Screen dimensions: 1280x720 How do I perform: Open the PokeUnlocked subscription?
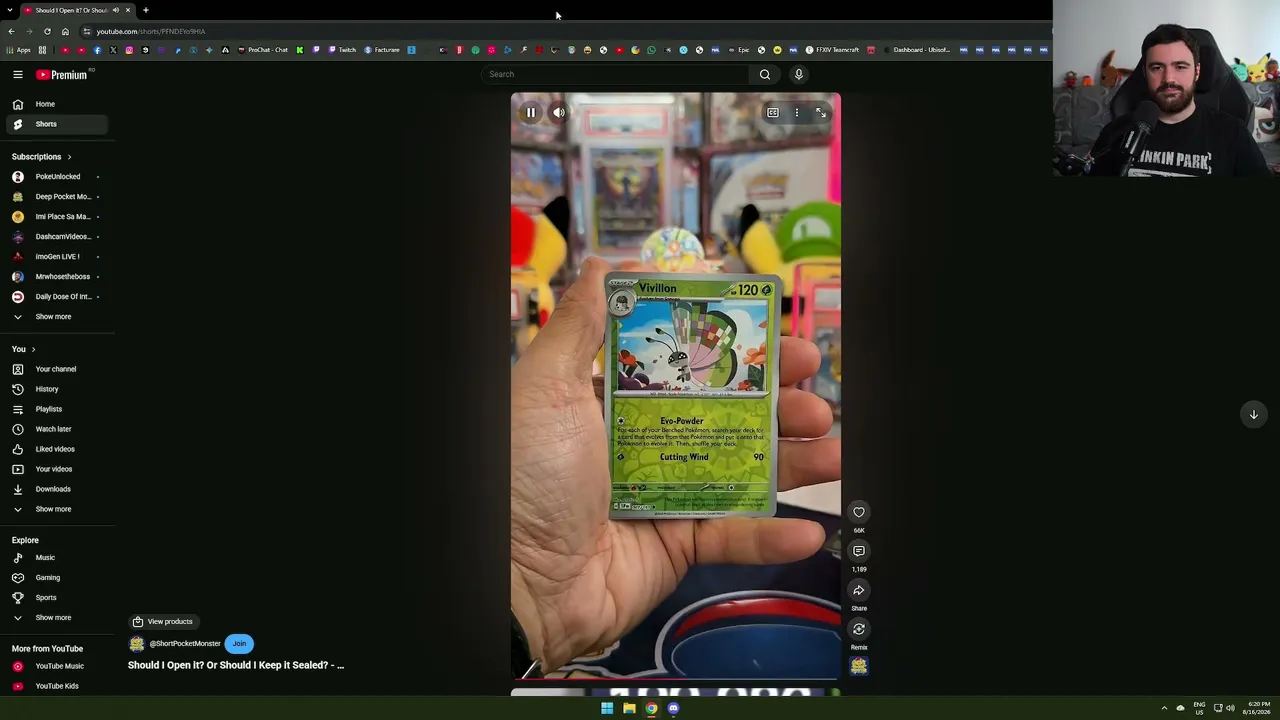click(x=57, y=177)
